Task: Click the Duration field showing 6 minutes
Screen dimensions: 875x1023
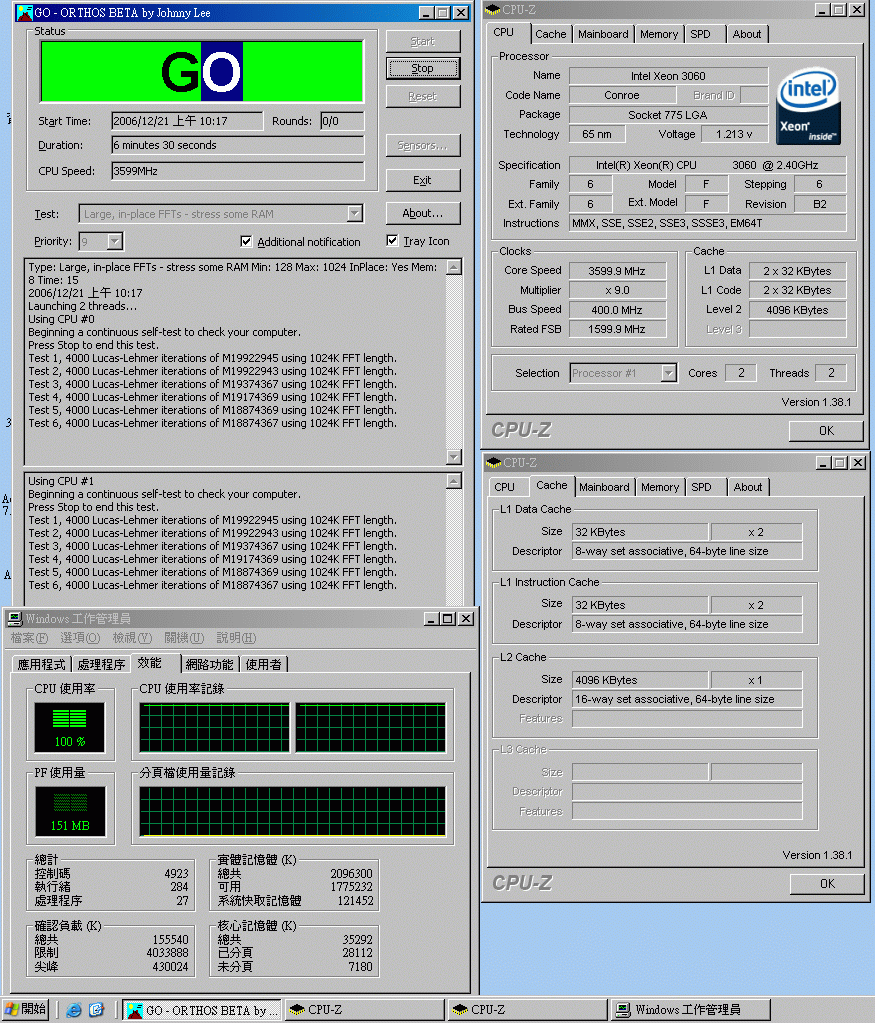Action: coord(238,145)
